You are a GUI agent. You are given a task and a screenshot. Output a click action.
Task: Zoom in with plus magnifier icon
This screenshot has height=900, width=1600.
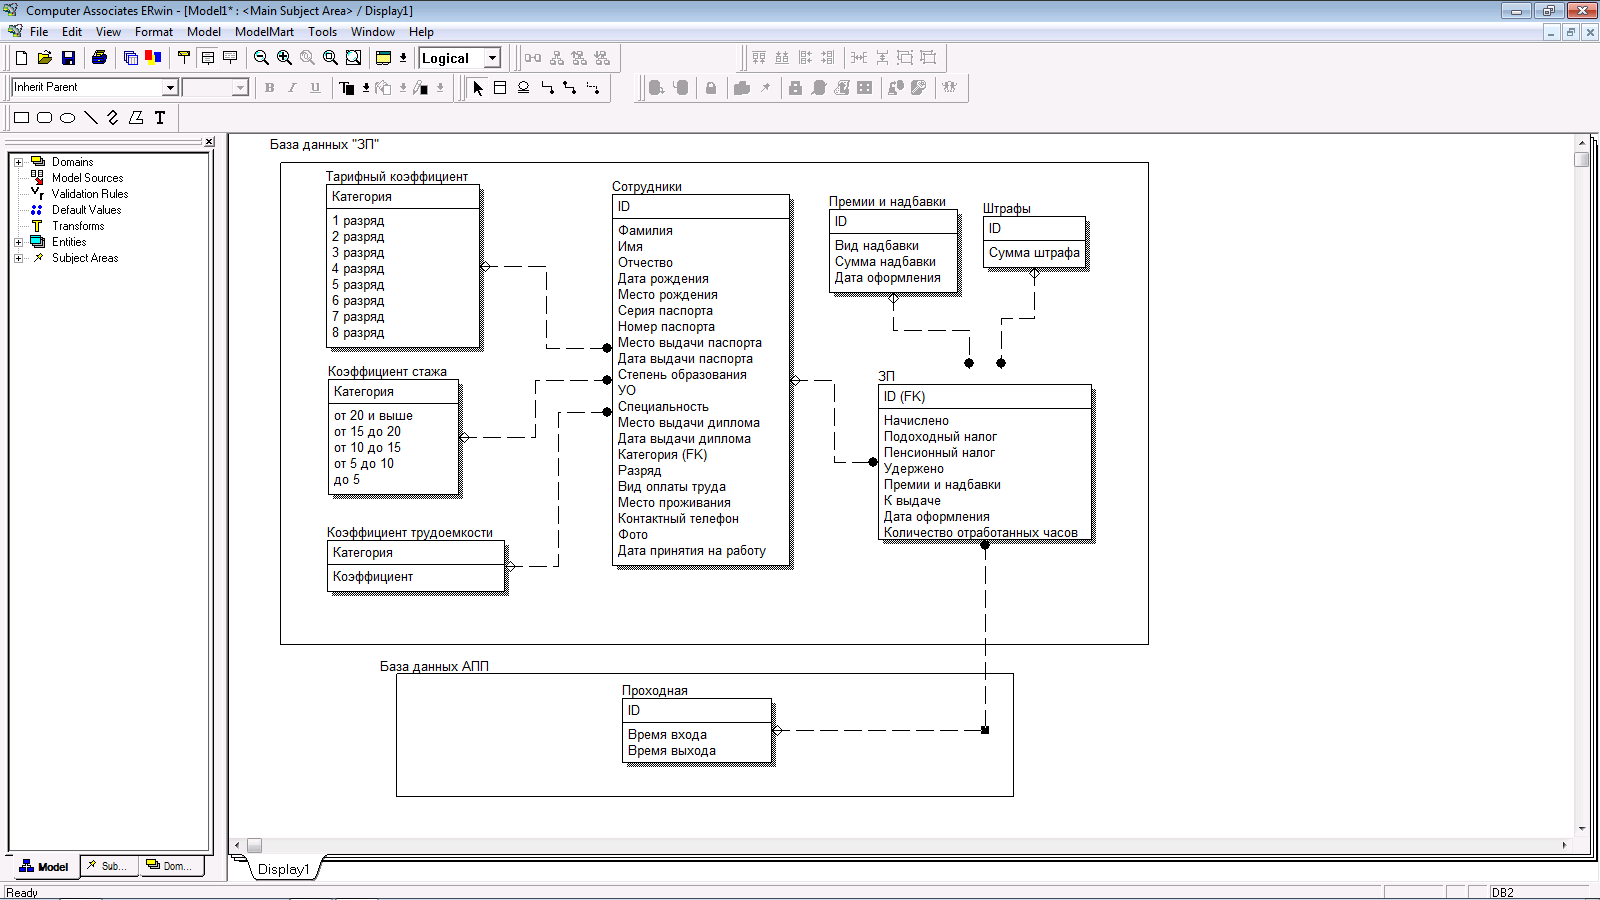[285, 58]
